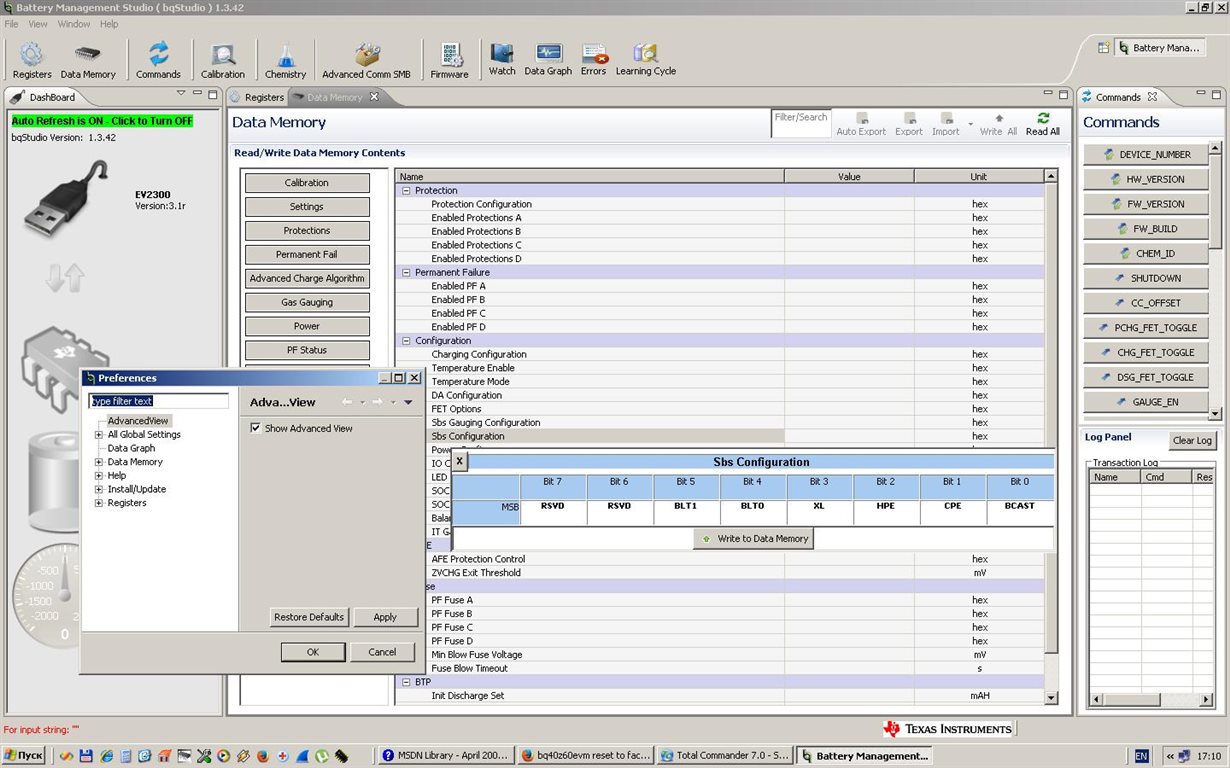Switch to the Registers editor tab

(x=257, y=97)
